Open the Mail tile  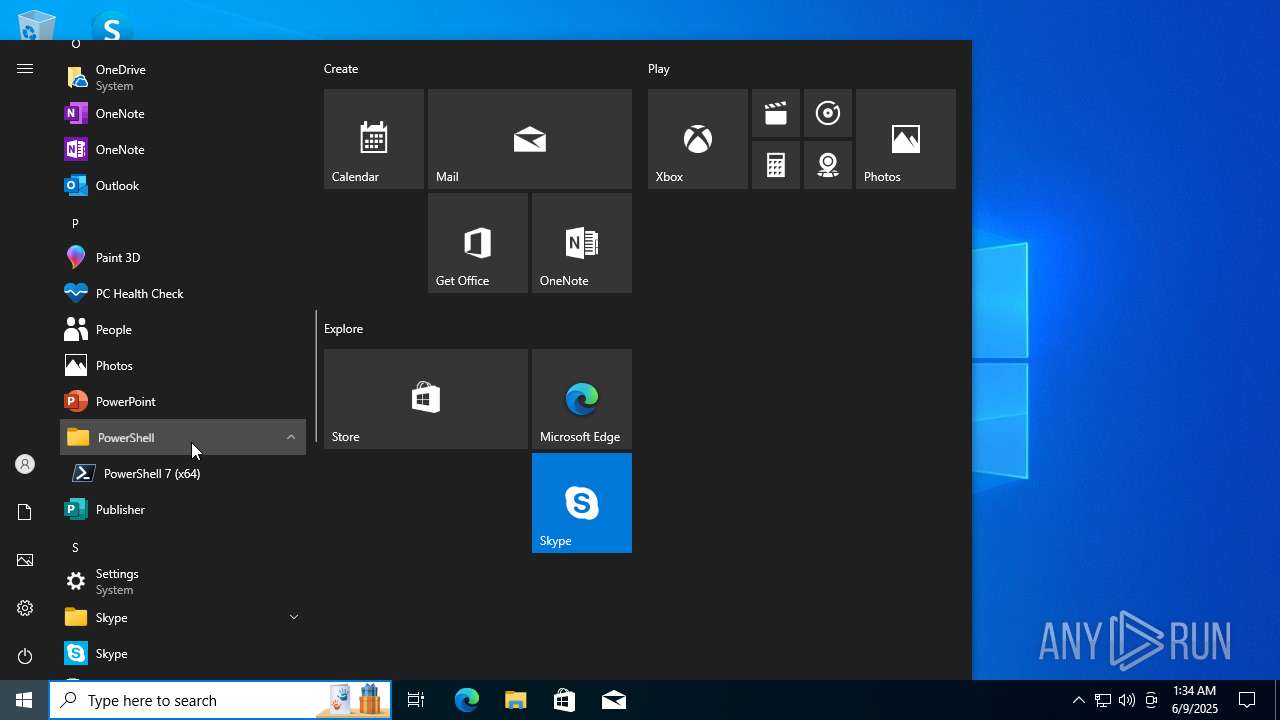tap(530, 139)
